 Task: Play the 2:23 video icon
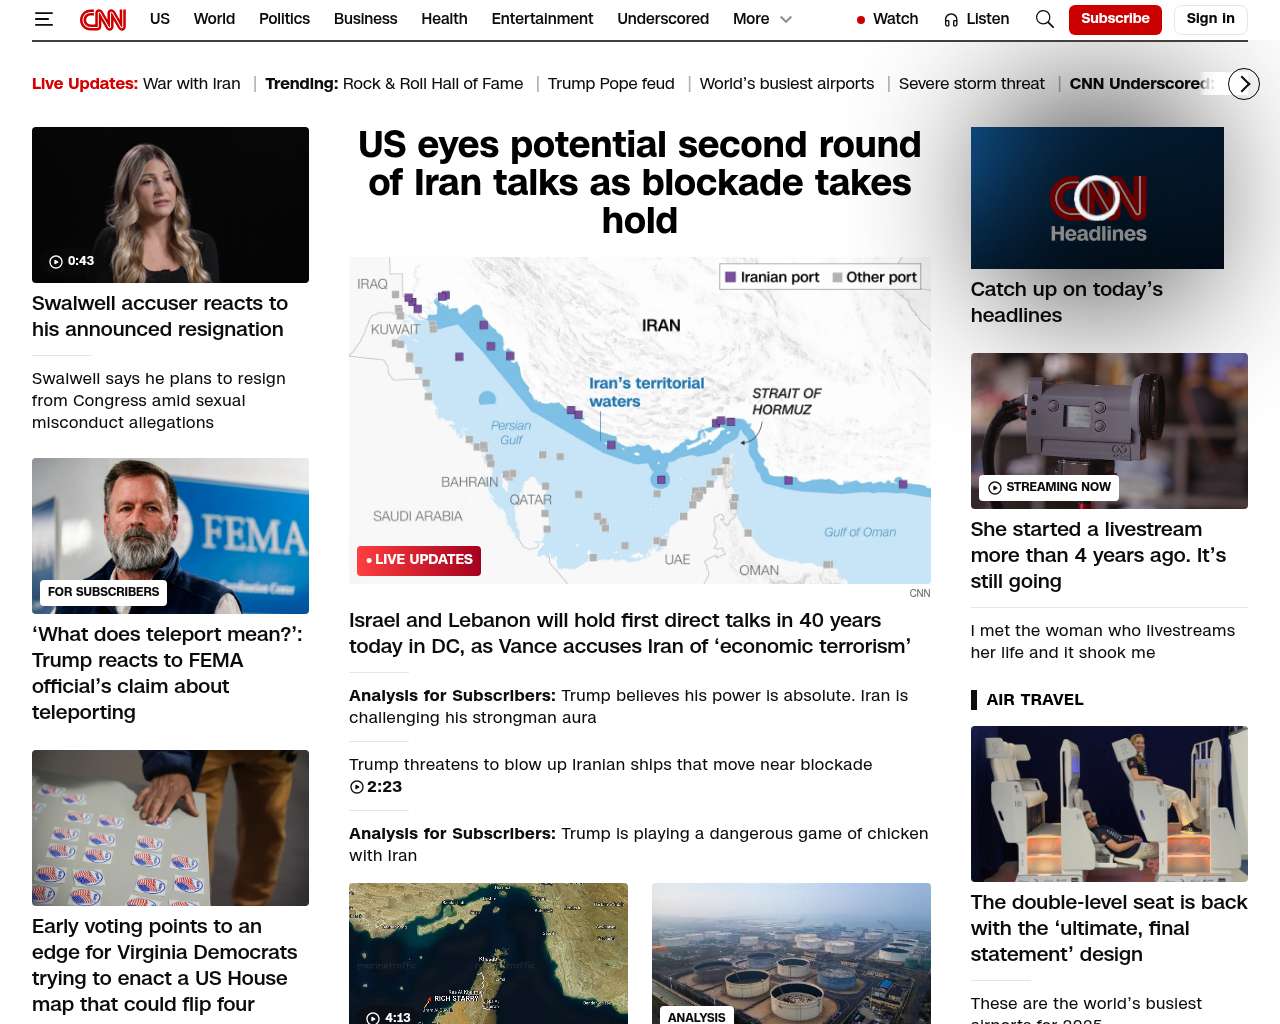(357, 787)
